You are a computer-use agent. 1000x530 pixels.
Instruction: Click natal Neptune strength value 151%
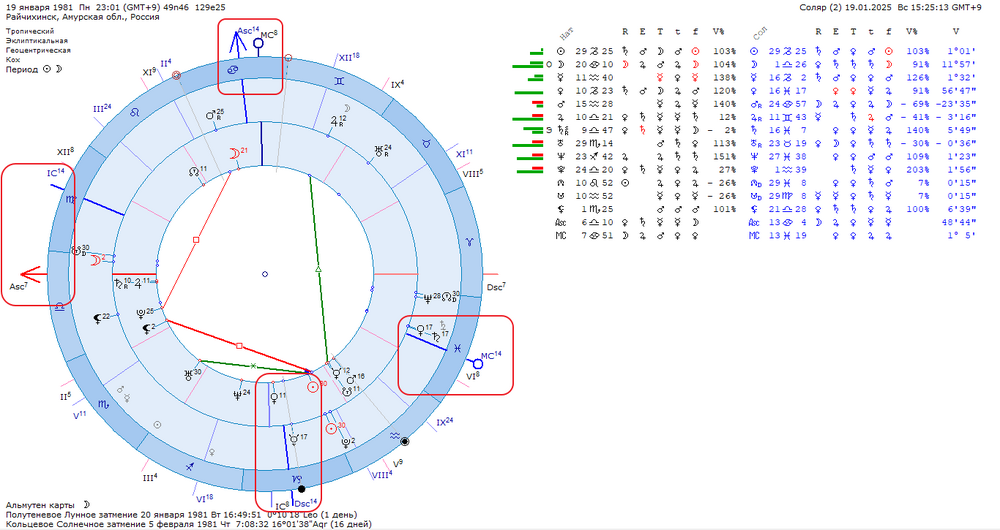pos(724,156)
